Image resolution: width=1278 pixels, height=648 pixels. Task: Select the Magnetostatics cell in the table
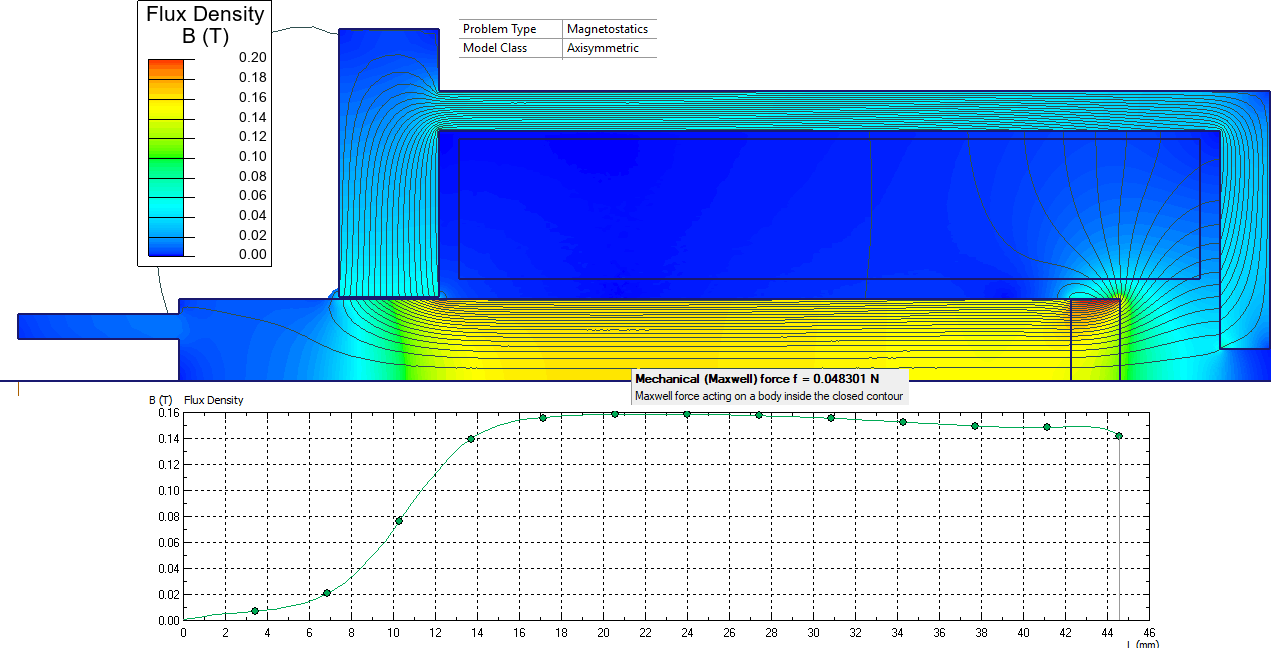tap(608, 29)
